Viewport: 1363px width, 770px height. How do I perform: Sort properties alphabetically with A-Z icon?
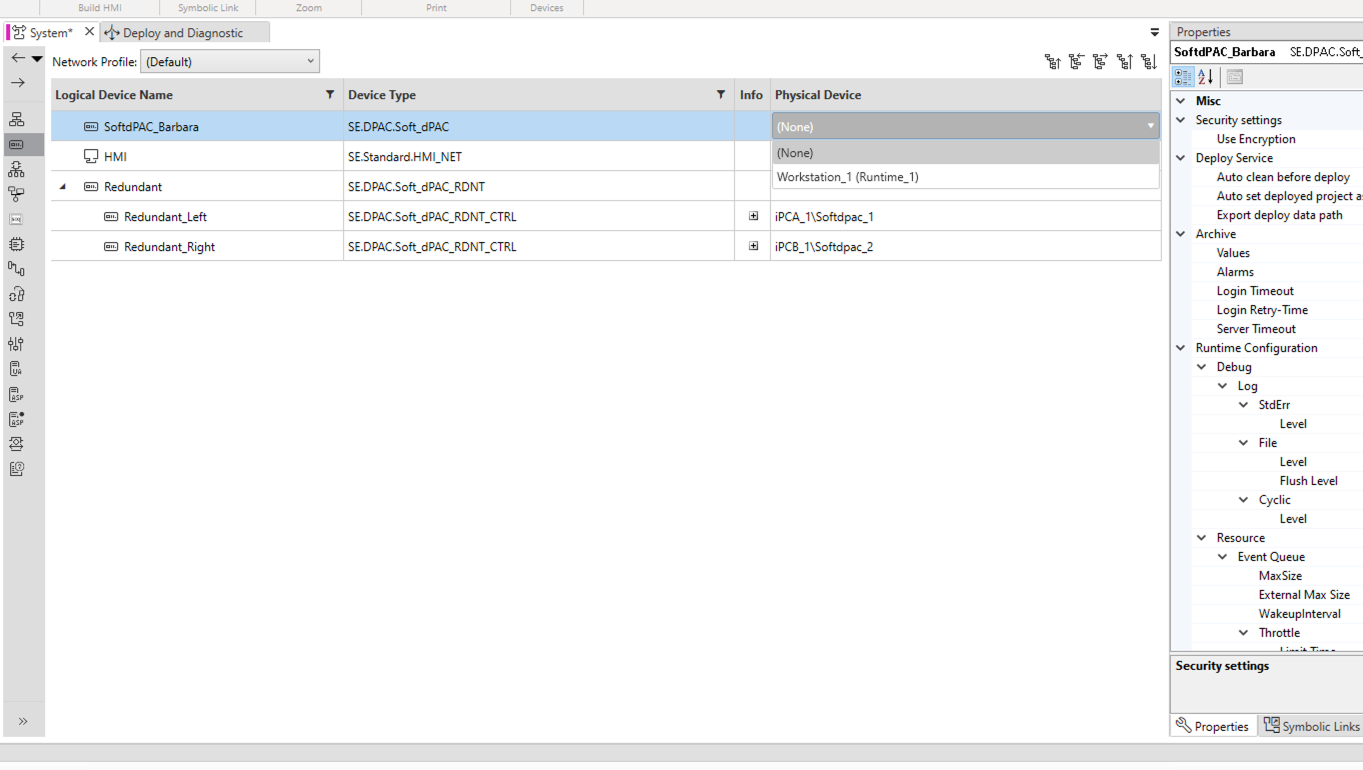click(1205, 77)
